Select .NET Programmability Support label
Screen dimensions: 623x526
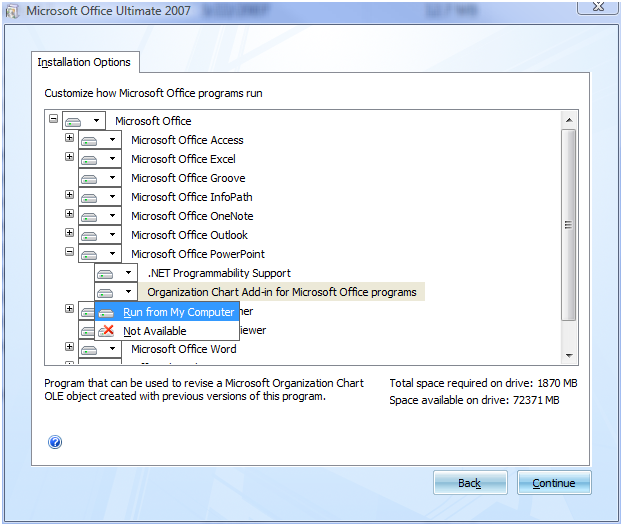[219, 273]
